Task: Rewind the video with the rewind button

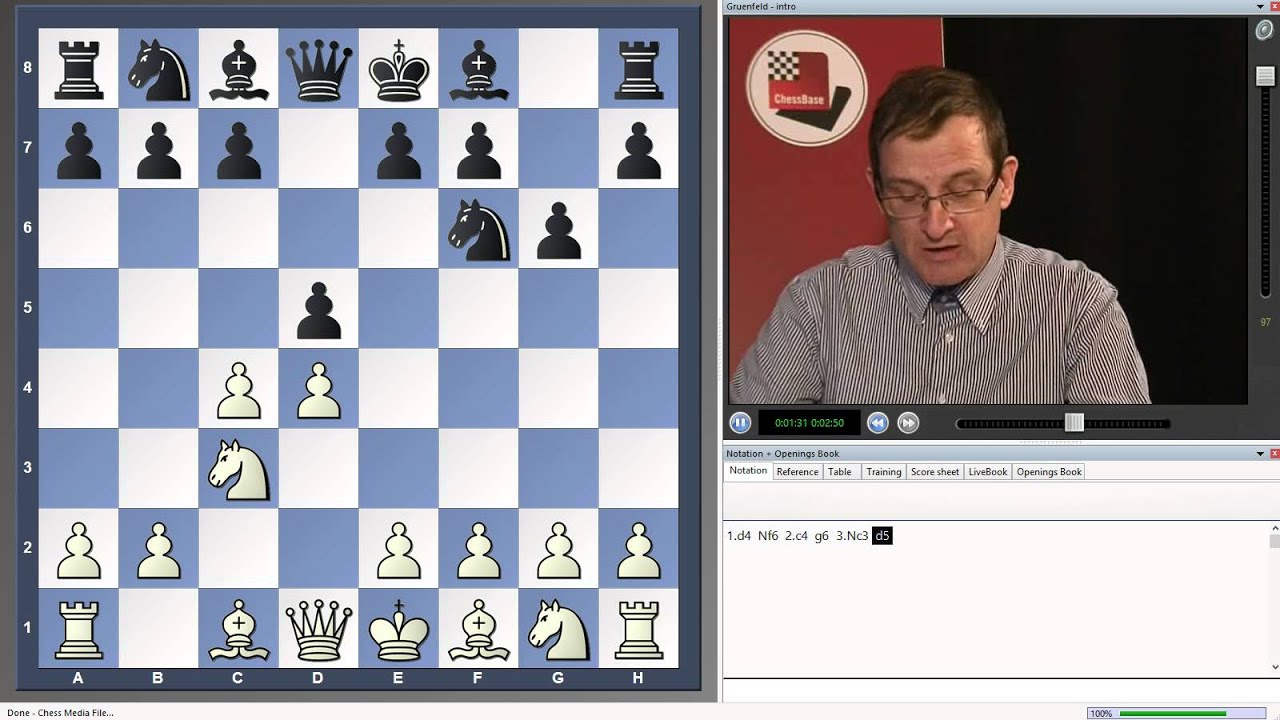Action: pyautogui.click(x=877, y=423)
